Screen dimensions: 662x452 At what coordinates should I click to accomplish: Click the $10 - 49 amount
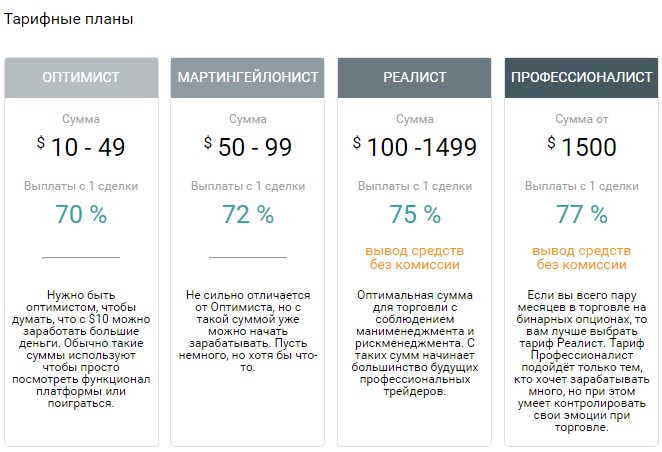[x=82, y=147]
